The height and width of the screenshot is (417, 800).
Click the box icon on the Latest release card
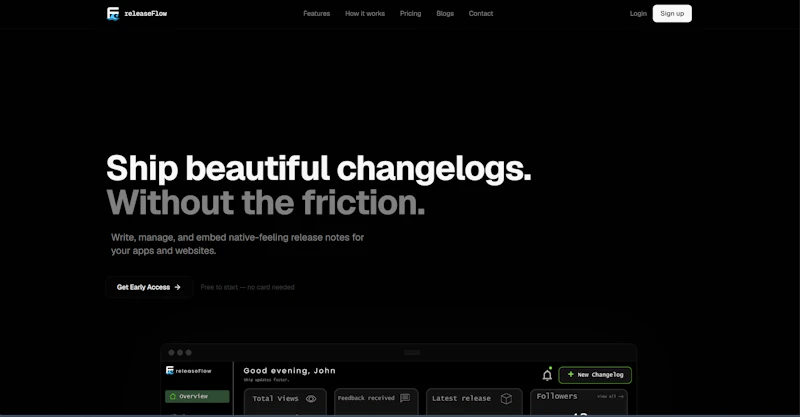pyautogui.click(x=506, y=399)
